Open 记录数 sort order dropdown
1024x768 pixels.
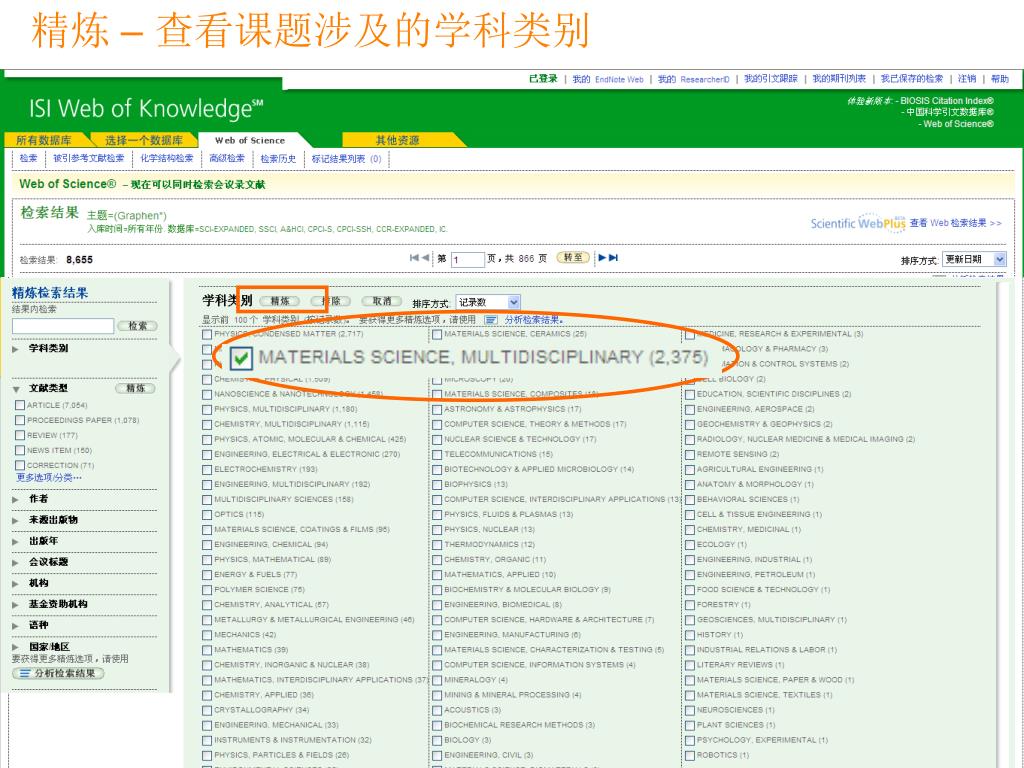coord(488,302)
